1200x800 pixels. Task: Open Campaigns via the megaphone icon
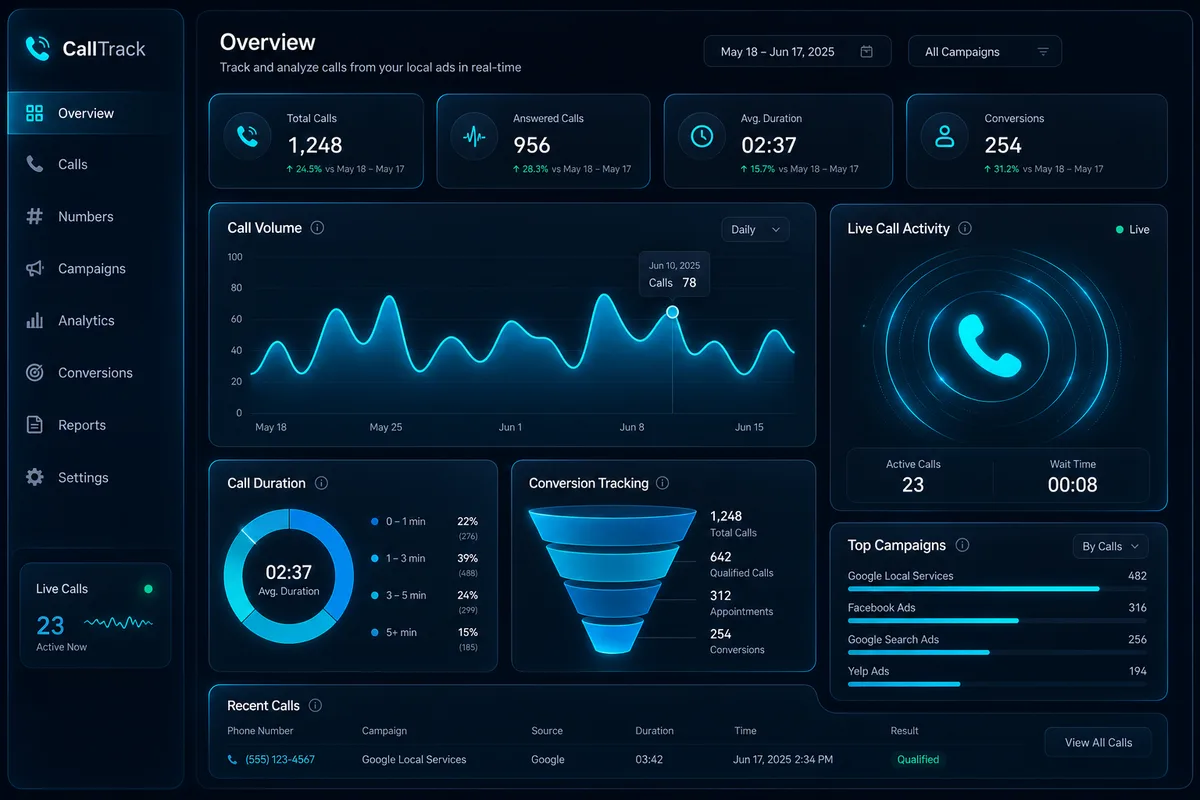tap(35, 268)
